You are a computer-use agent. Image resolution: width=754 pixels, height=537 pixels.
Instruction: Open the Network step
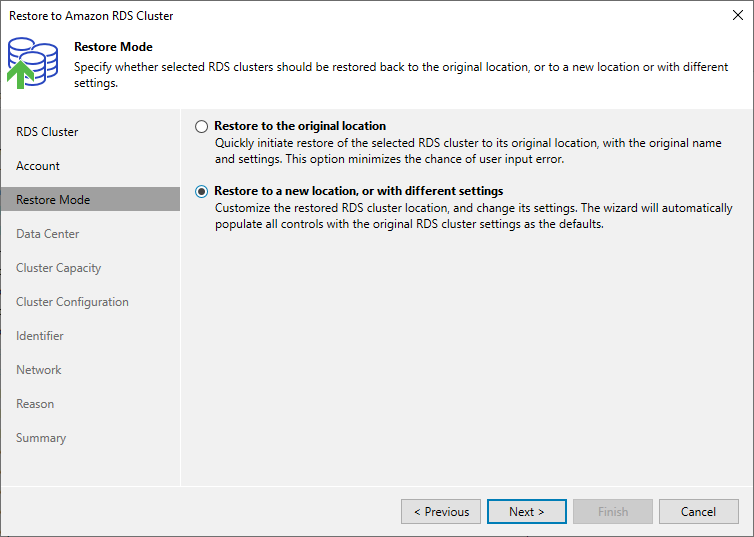(x=39, y=370)
